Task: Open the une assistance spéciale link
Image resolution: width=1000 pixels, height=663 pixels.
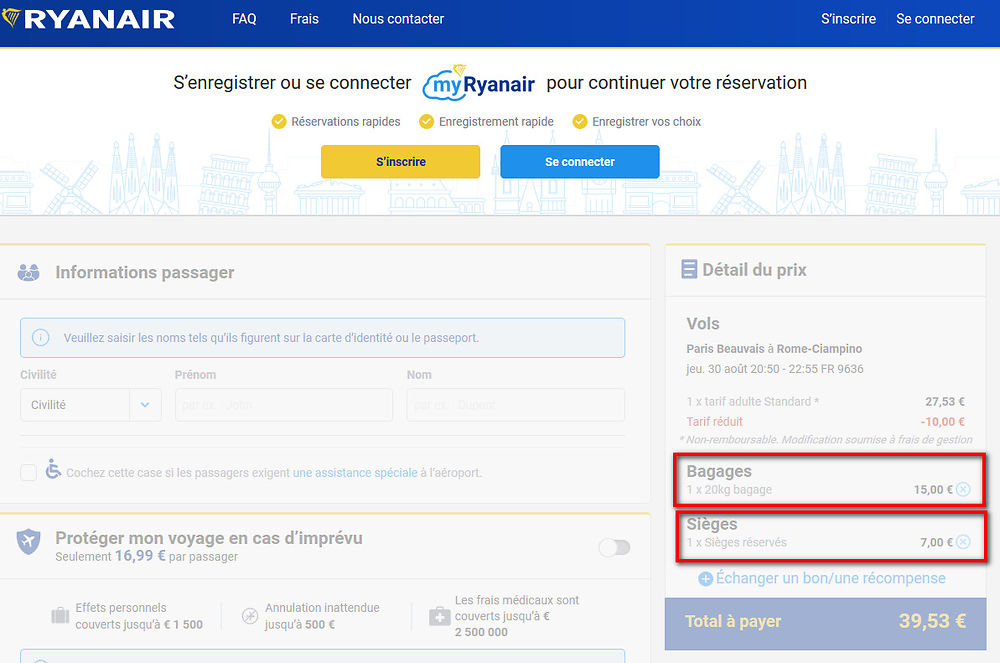Action: (355, 472)
